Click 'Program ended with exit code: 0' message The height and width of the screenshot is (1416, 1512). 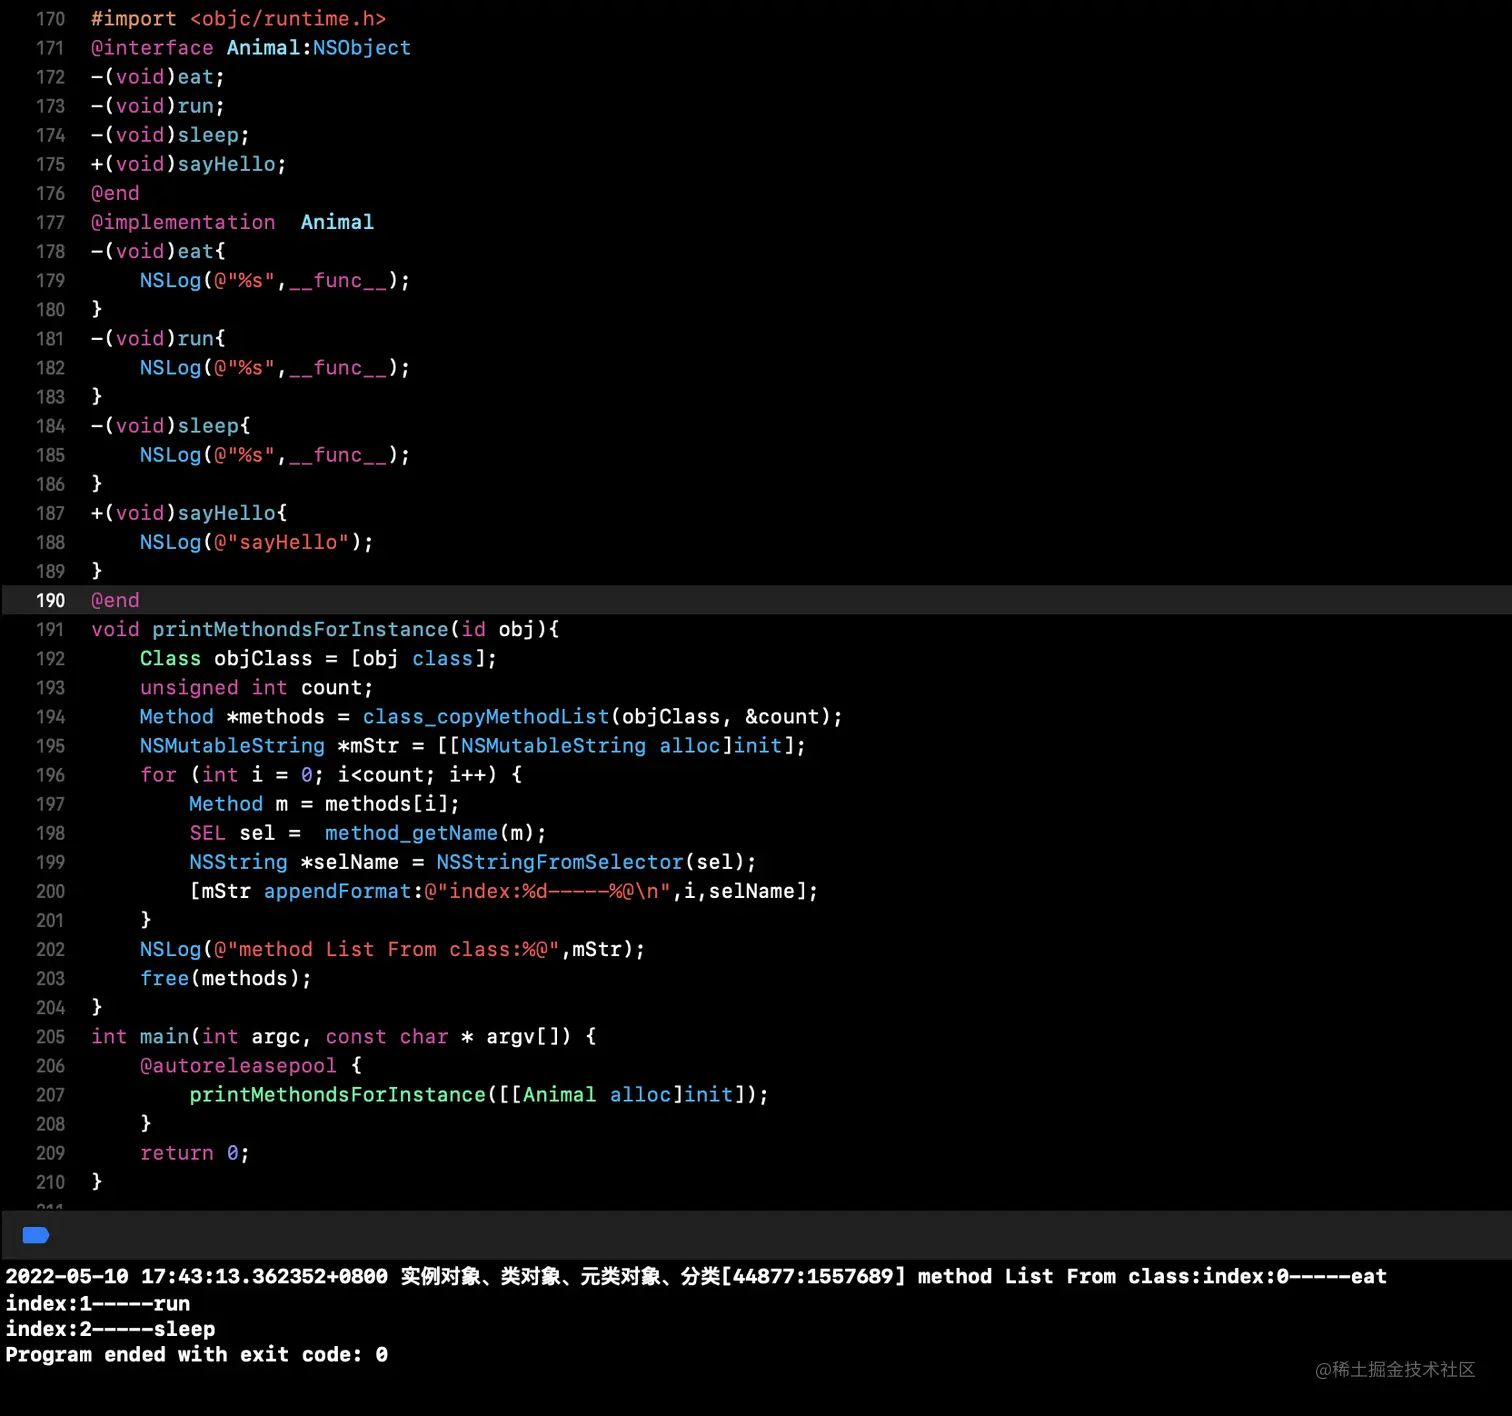196,1355
